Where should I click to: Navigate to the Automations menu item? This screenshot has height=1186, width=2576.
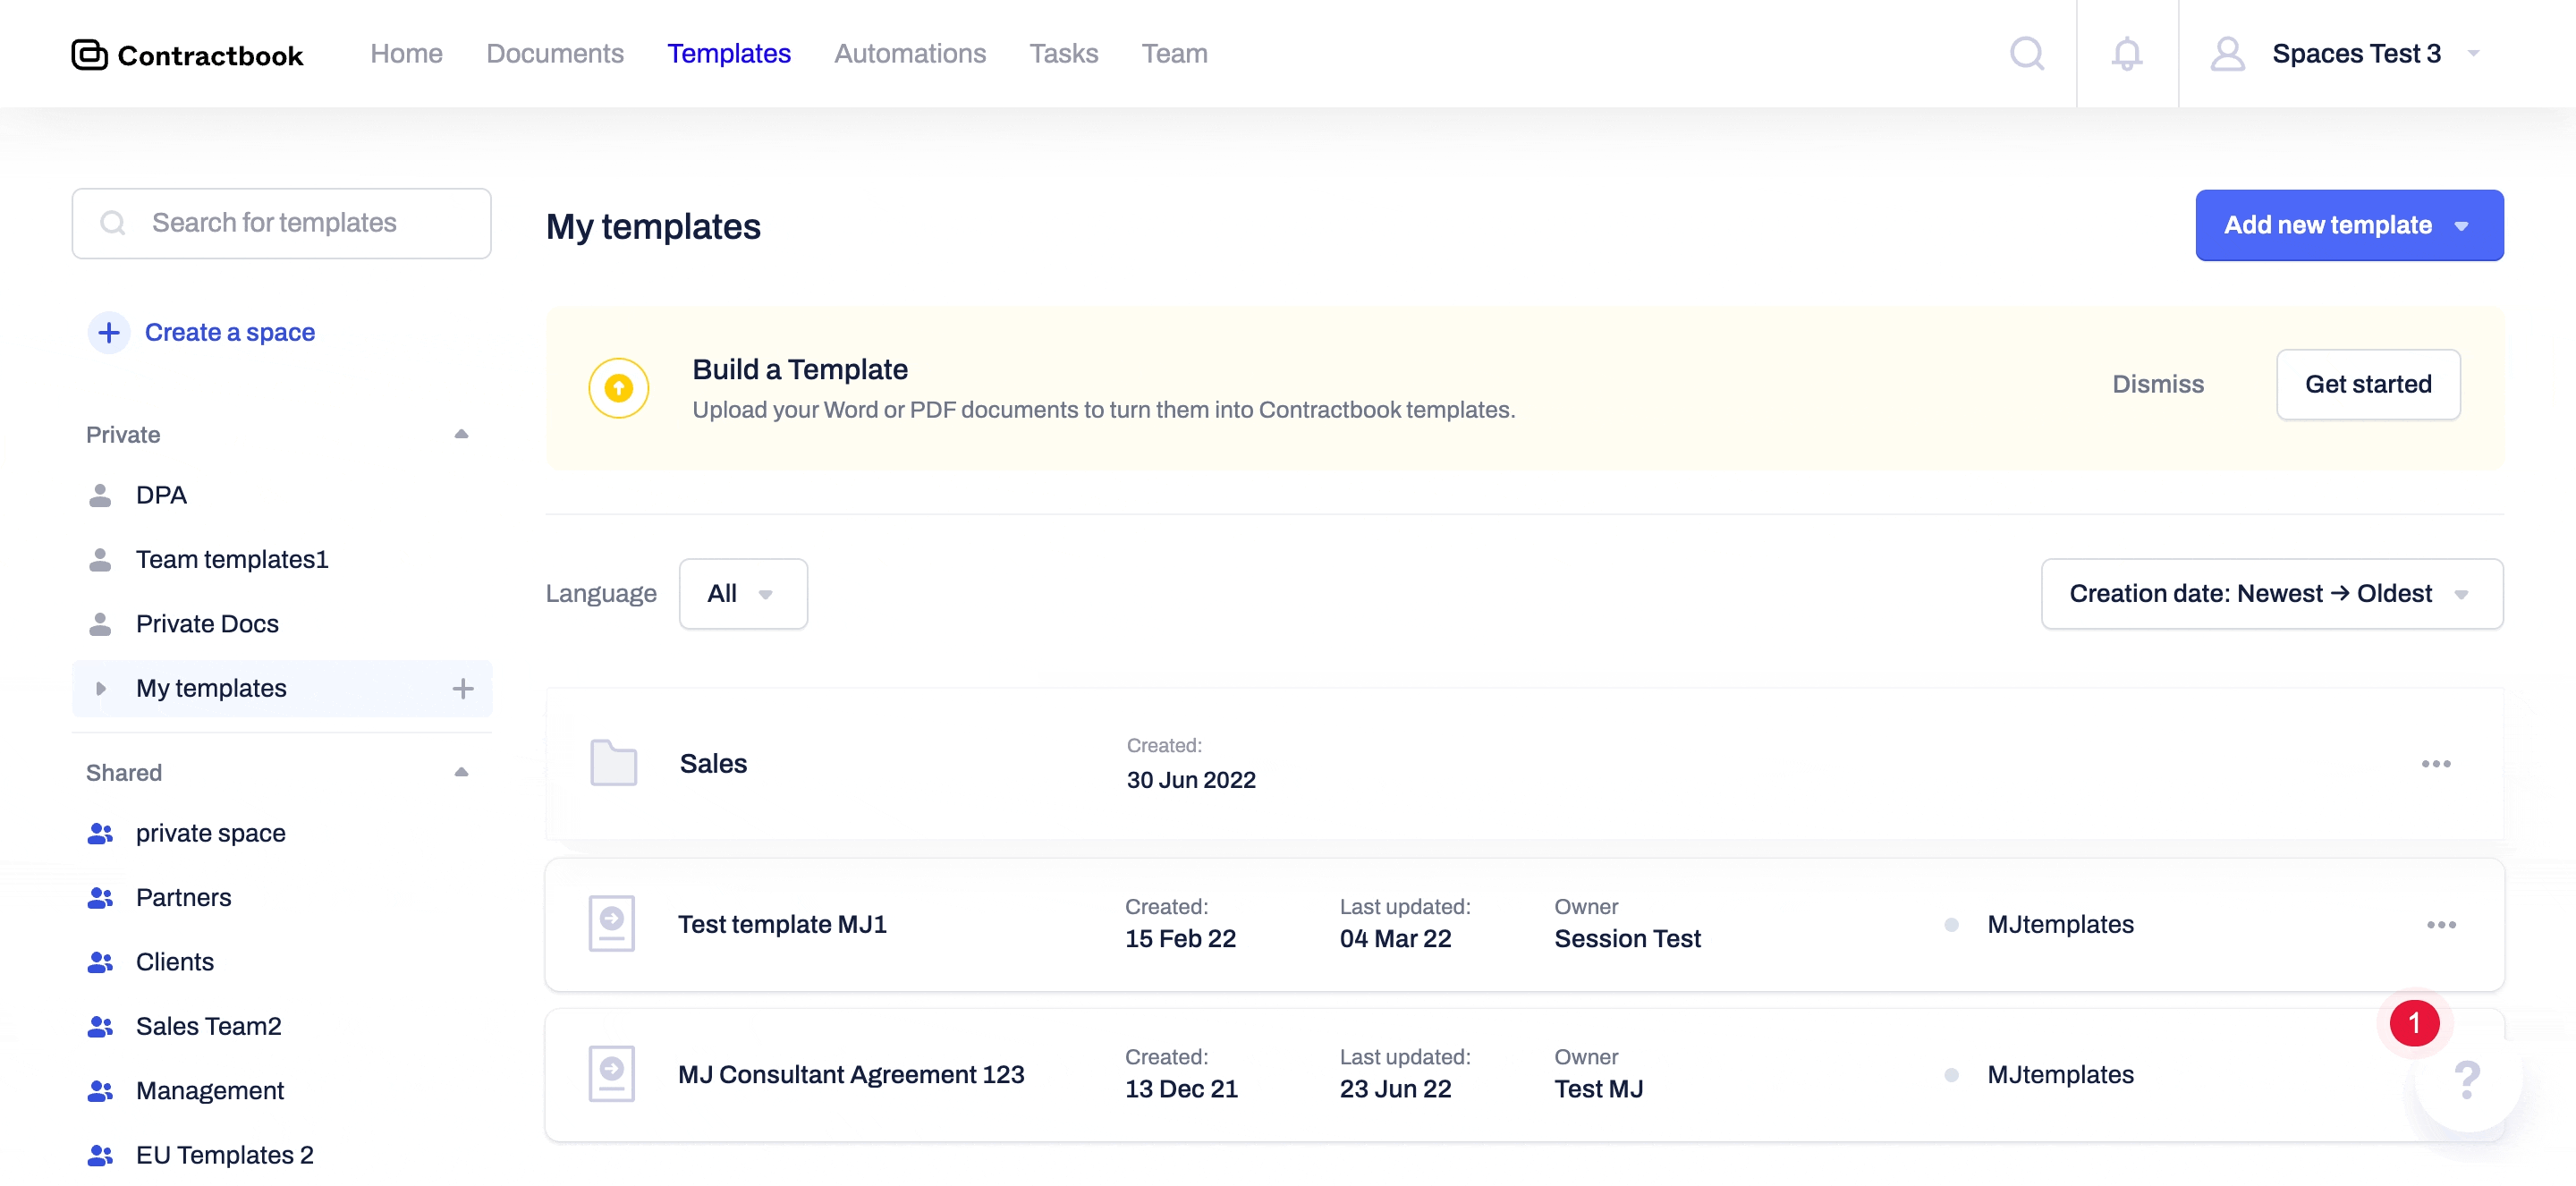click(x=911, y=51)
